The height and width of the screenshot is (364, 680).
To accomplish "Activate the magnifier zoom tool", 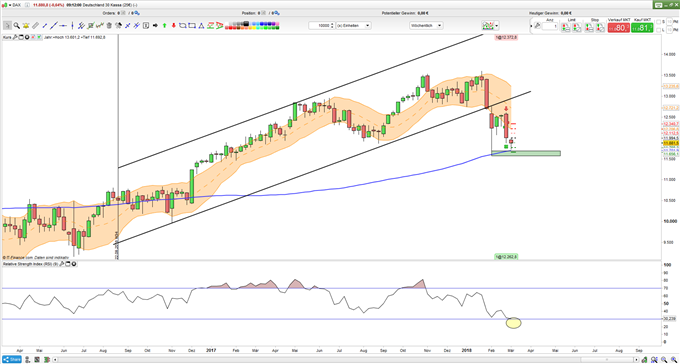I will pyautogui.click(x=16, y=26).
